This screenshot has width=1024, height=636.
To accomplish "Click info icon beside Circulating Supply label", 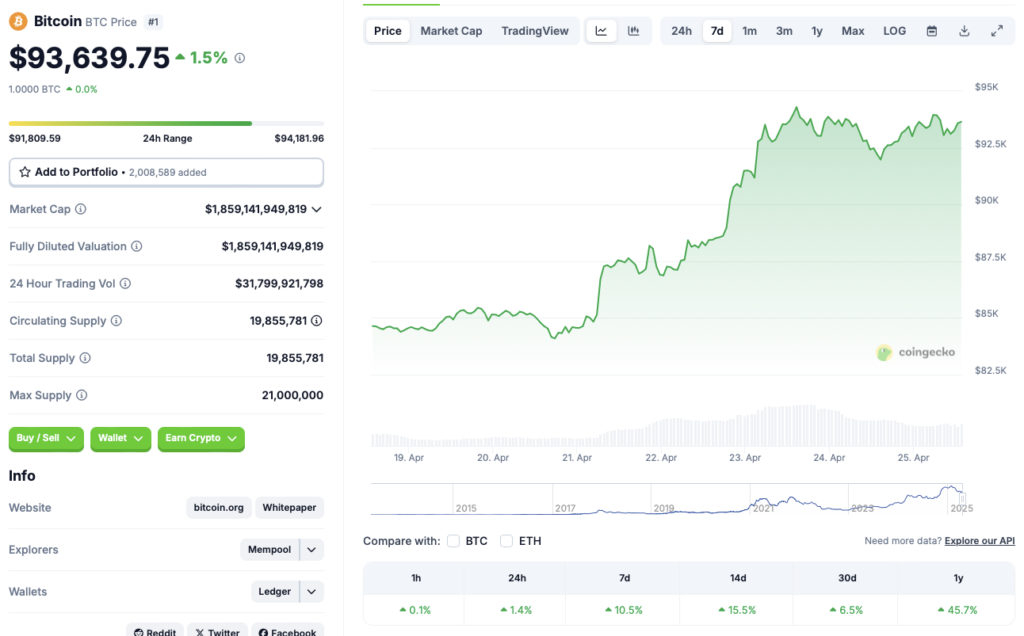I will [x=116, y=321].
